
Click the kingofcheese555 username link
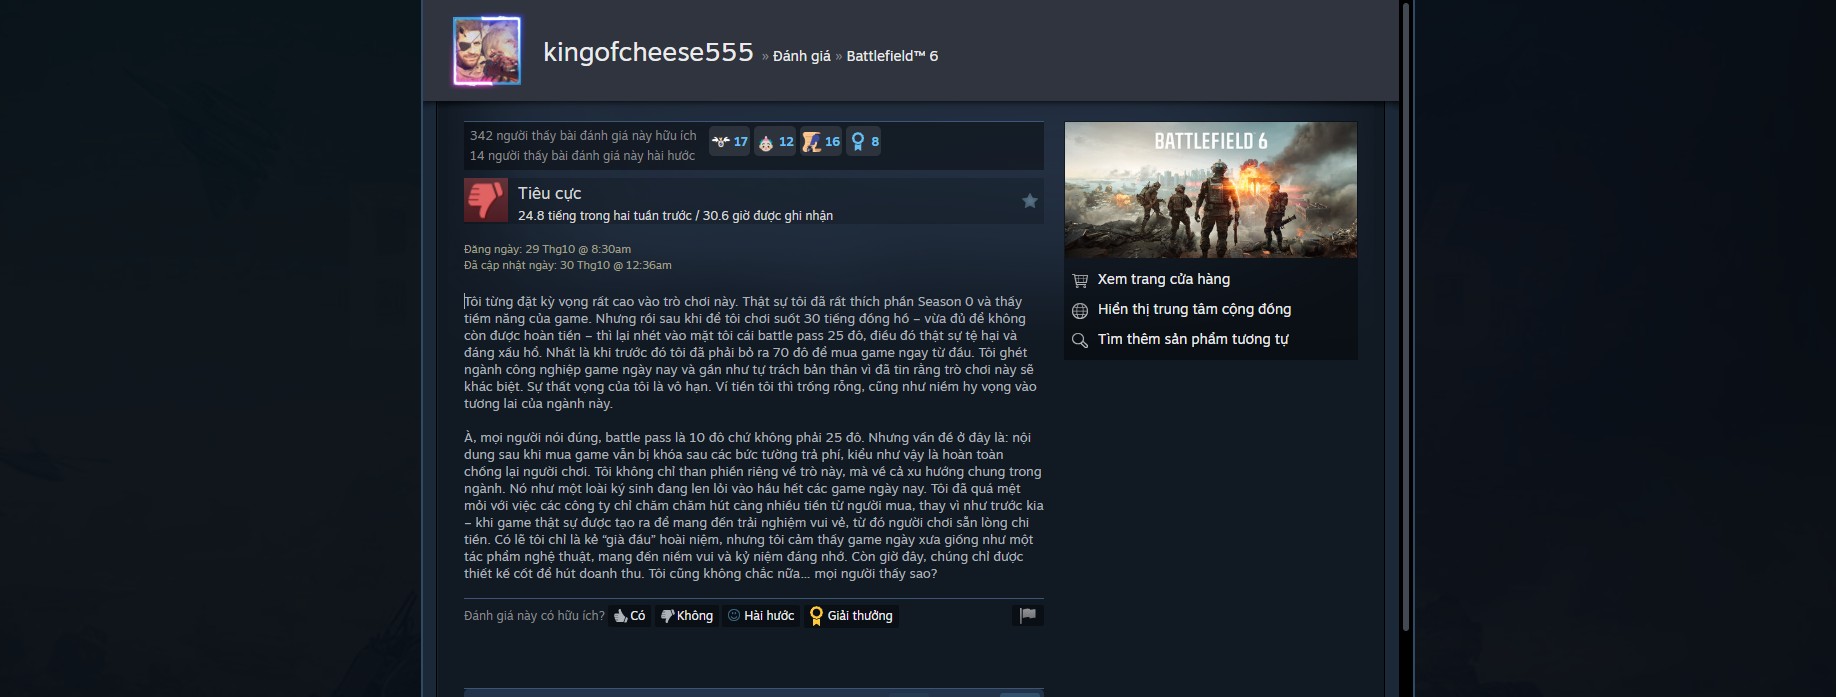click(648, 52)
